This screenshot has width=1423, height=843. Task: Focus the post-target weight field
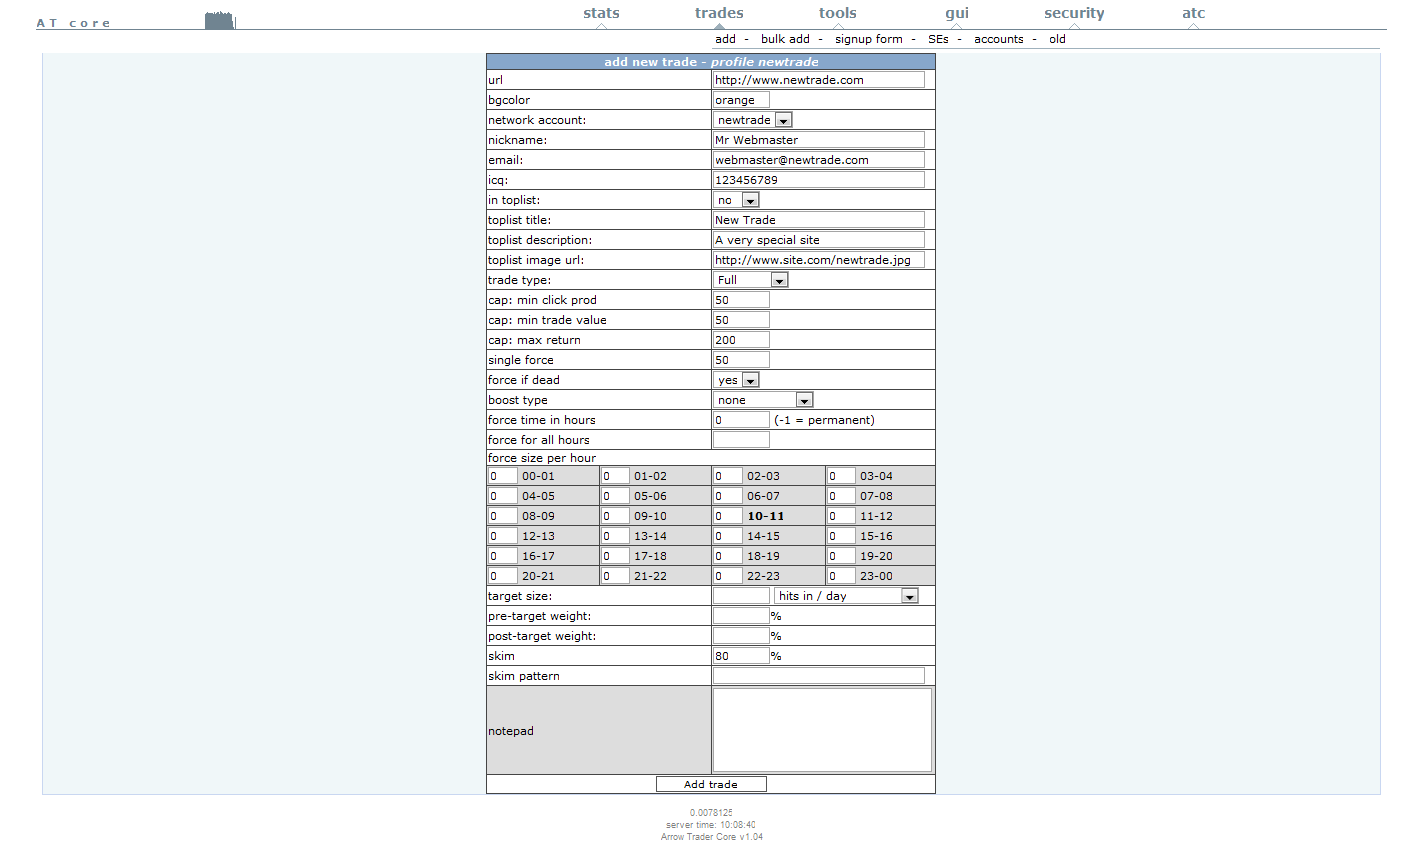[741, 636]
